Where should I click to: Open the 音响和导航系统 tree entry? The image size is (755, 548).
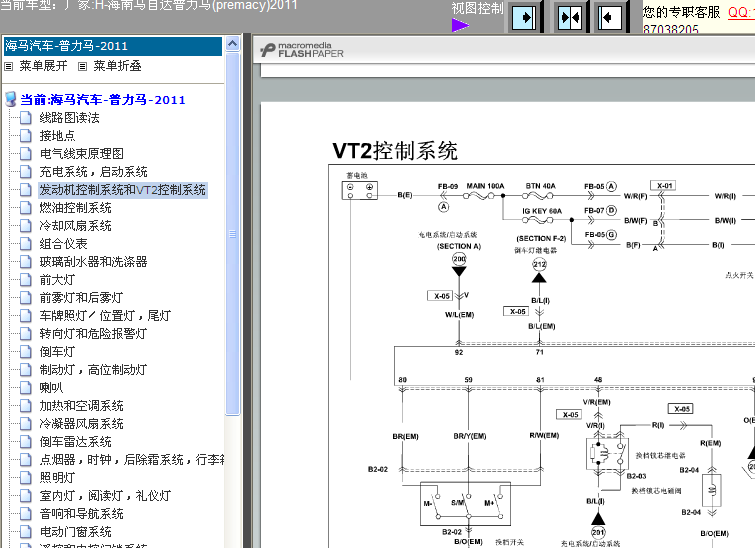click(81, 514)
